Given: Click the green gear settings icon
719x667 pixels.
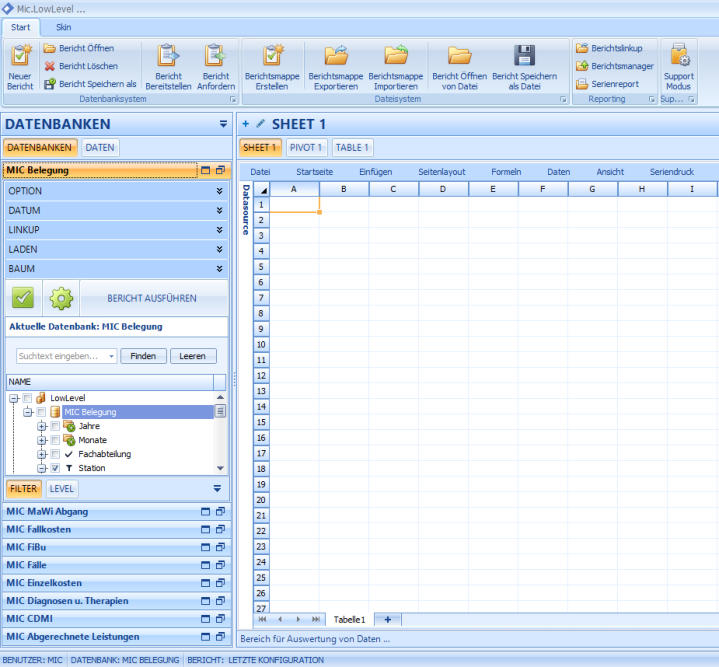Looking at the screenshot, I should [62, 298].
